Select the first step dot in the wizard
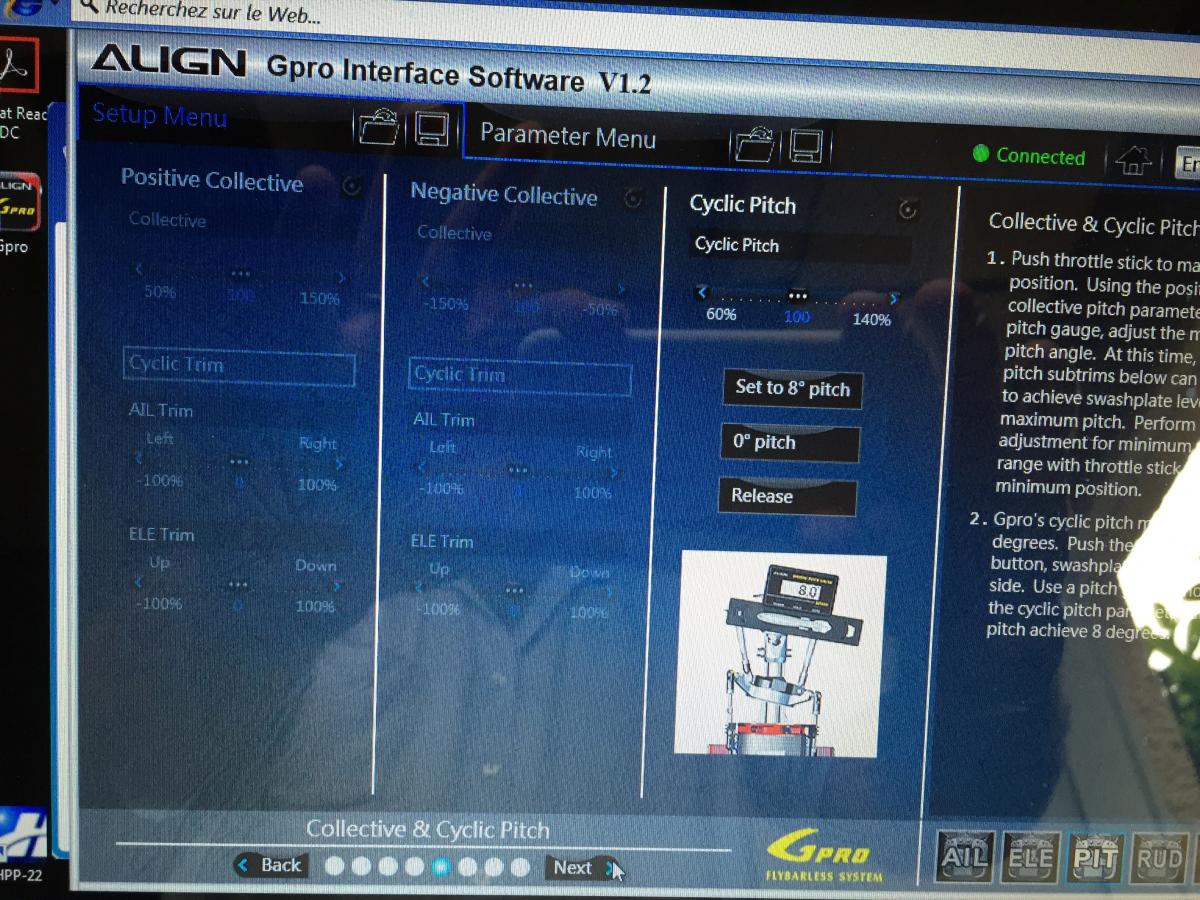 click(x=336, y=865)
